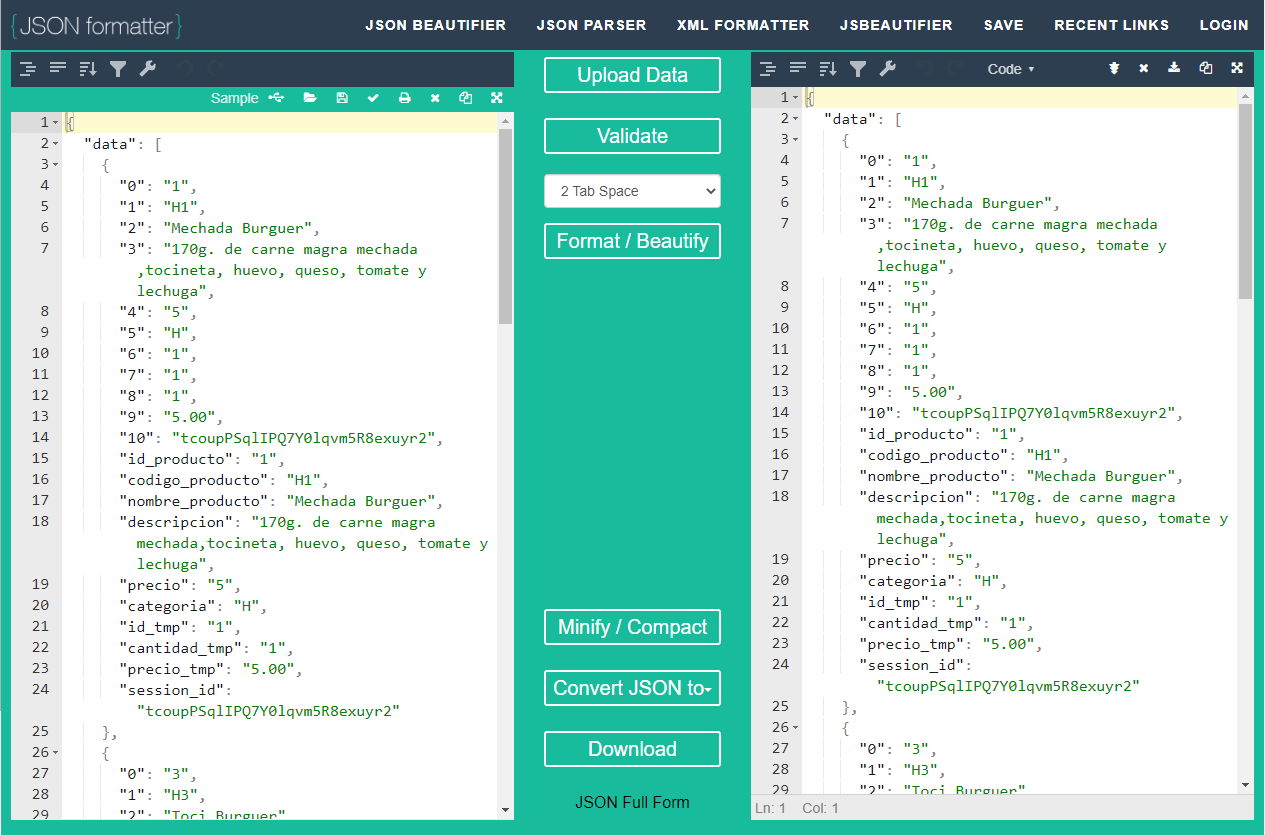Go to RECENT LINKS in top menu

tap(1111, 25)
